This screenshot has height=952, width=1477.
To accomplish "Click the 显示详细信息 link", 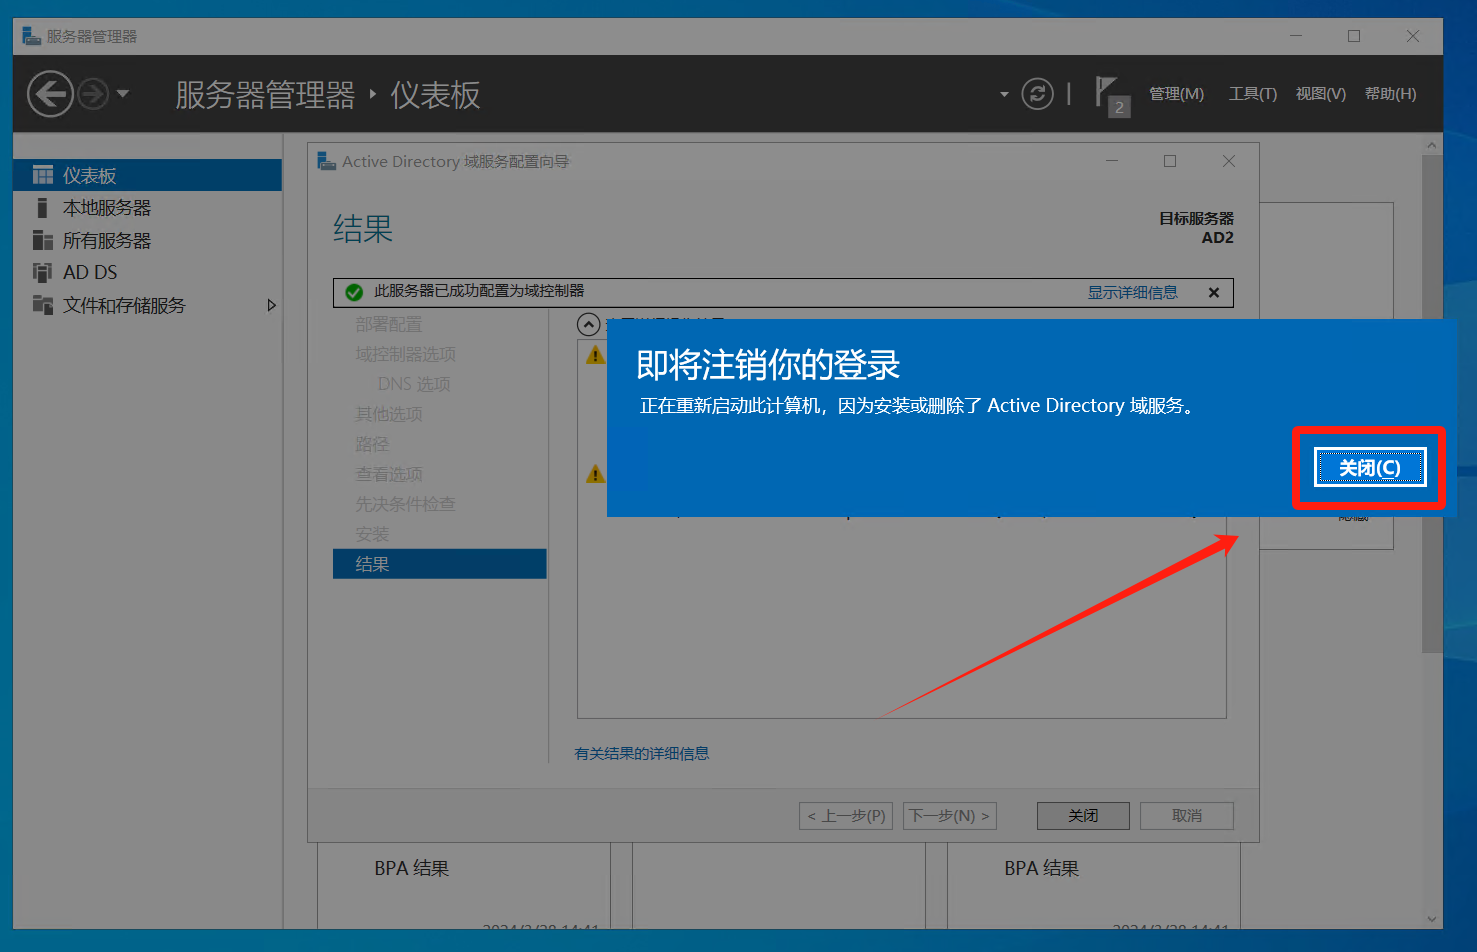I will coord(1132,293).
